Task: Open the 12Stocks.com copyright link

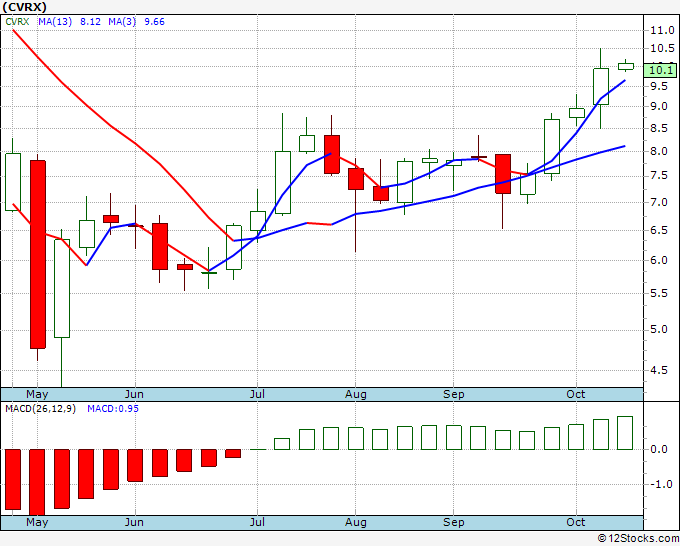Action: (x=638, y=538)
